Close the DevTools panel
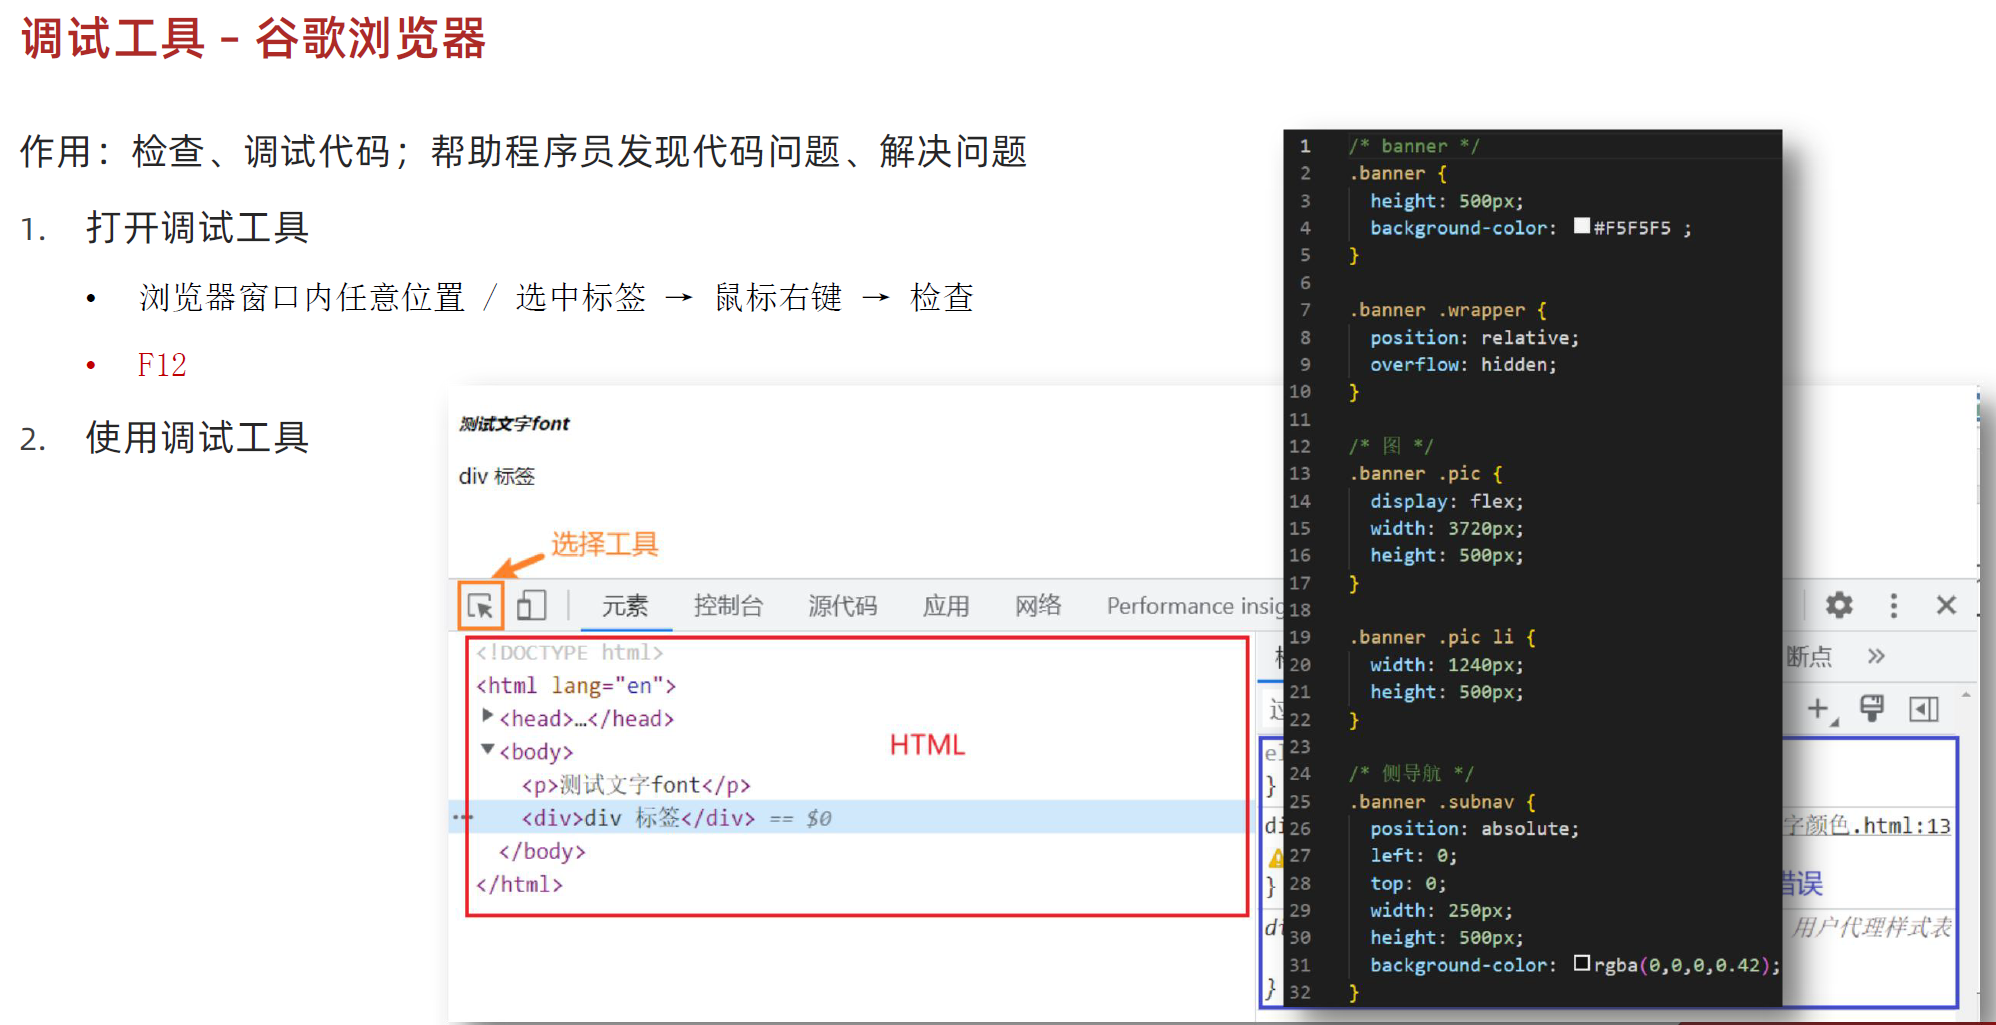1996x1025 pixels. pyautogui.click(x=1946, y=605)
